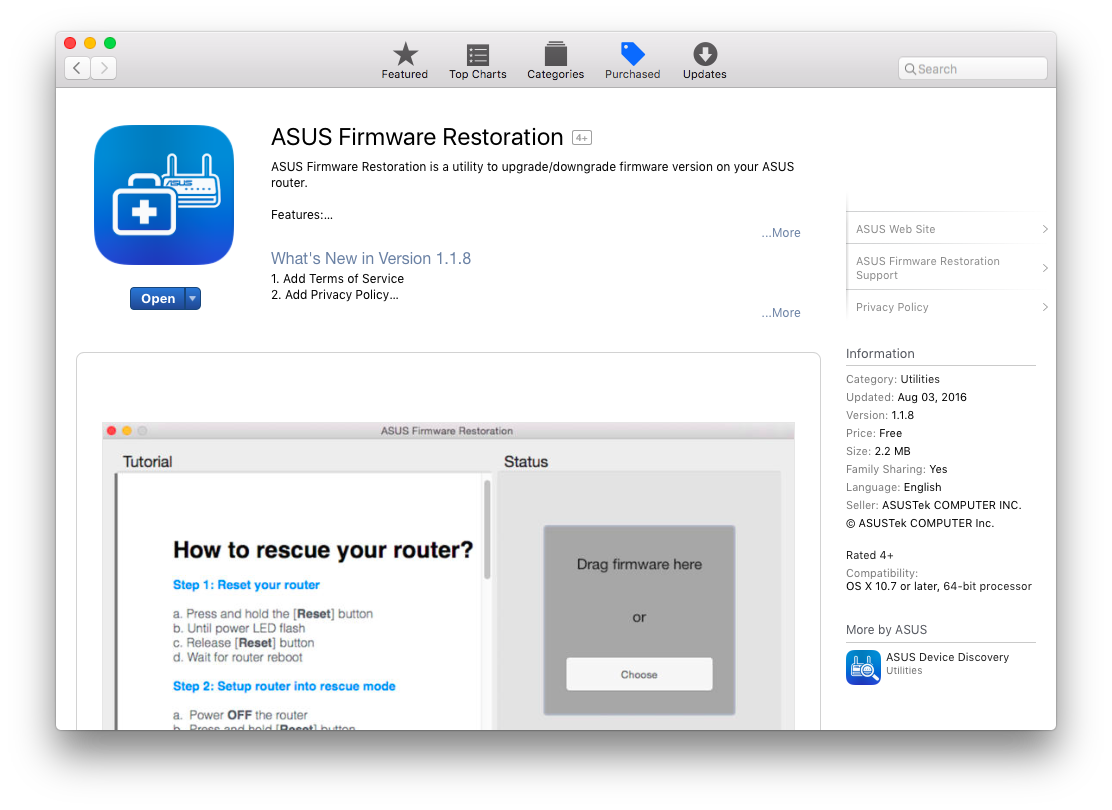Click the app screenshot preview
1112x810 pixels.
coord(448,576)
